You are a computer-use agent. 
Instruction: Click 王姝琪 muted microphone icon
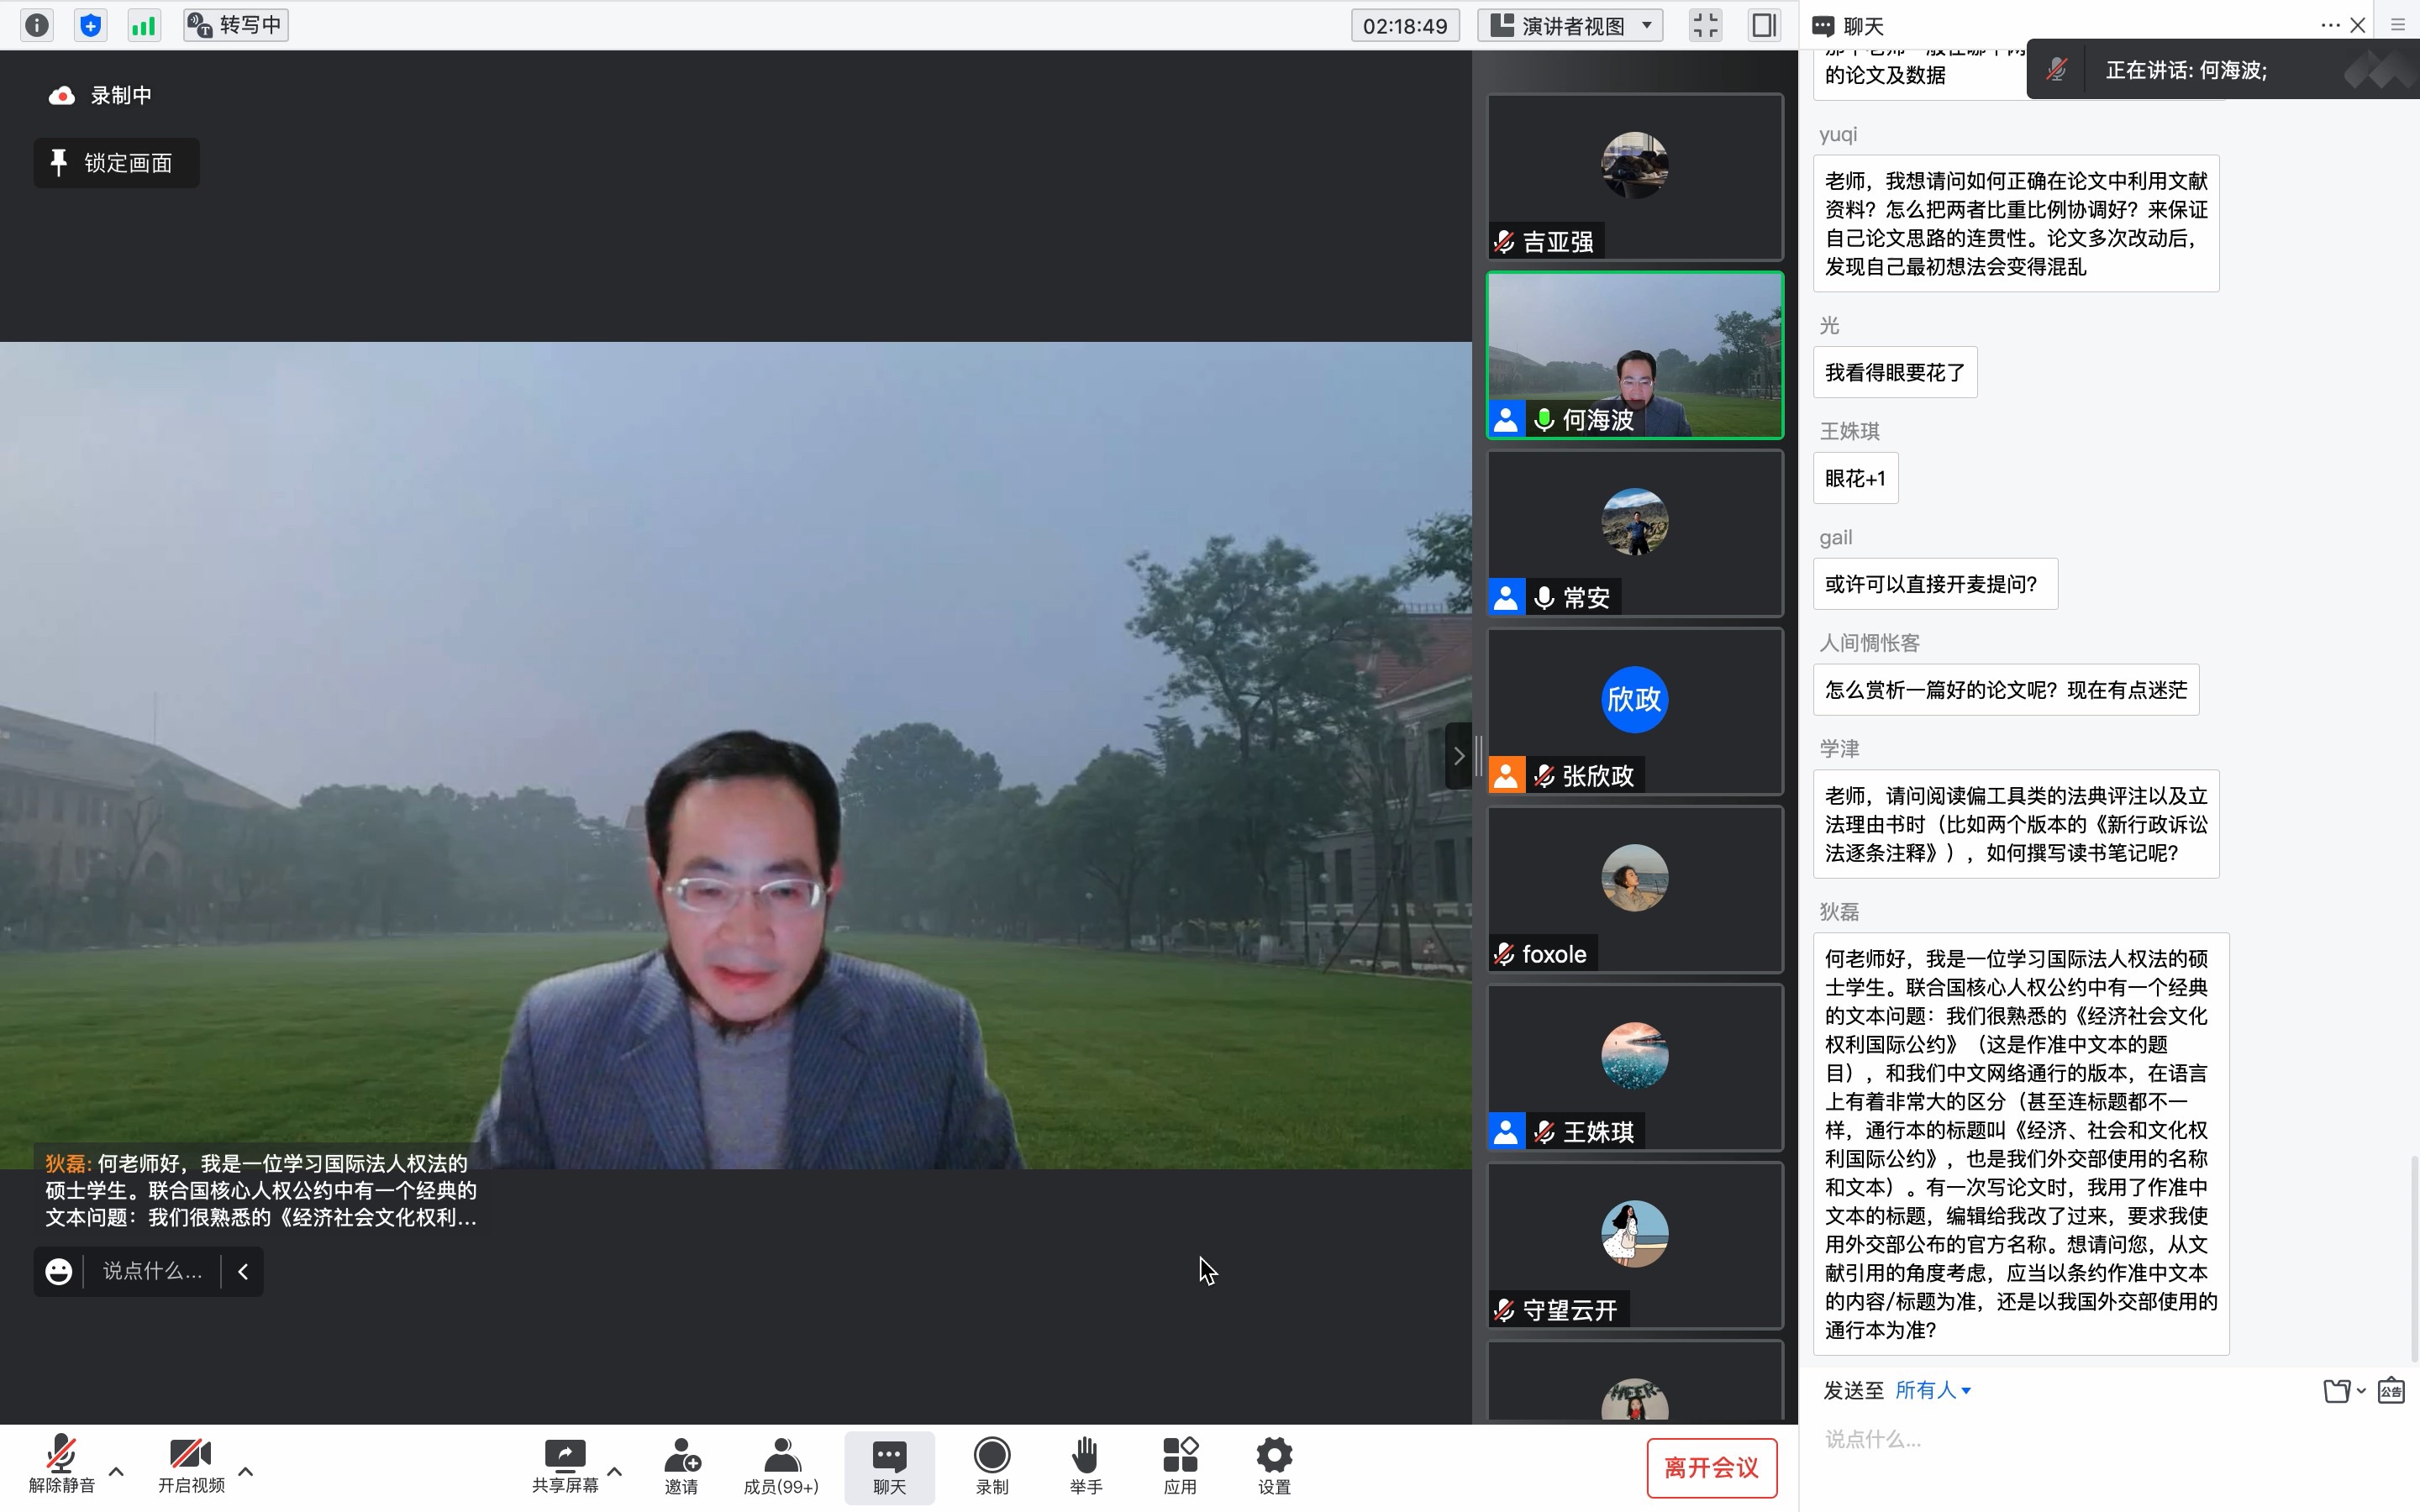1544,1132
